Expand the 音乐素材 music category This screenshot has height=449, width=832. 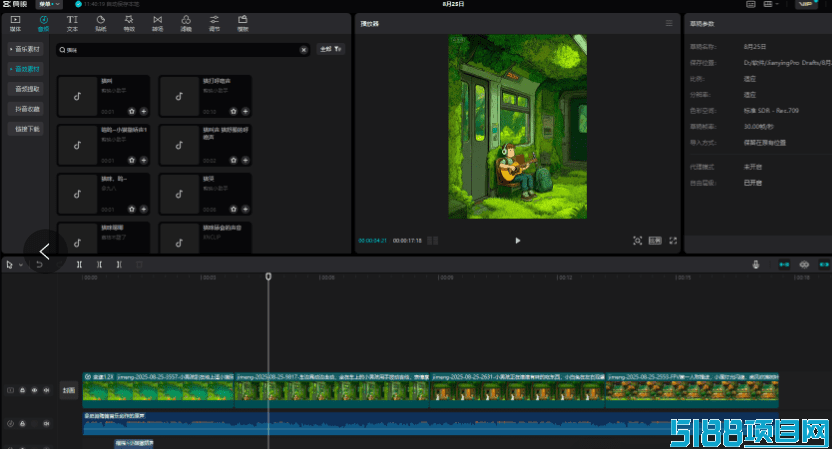(x=25, y=49)
